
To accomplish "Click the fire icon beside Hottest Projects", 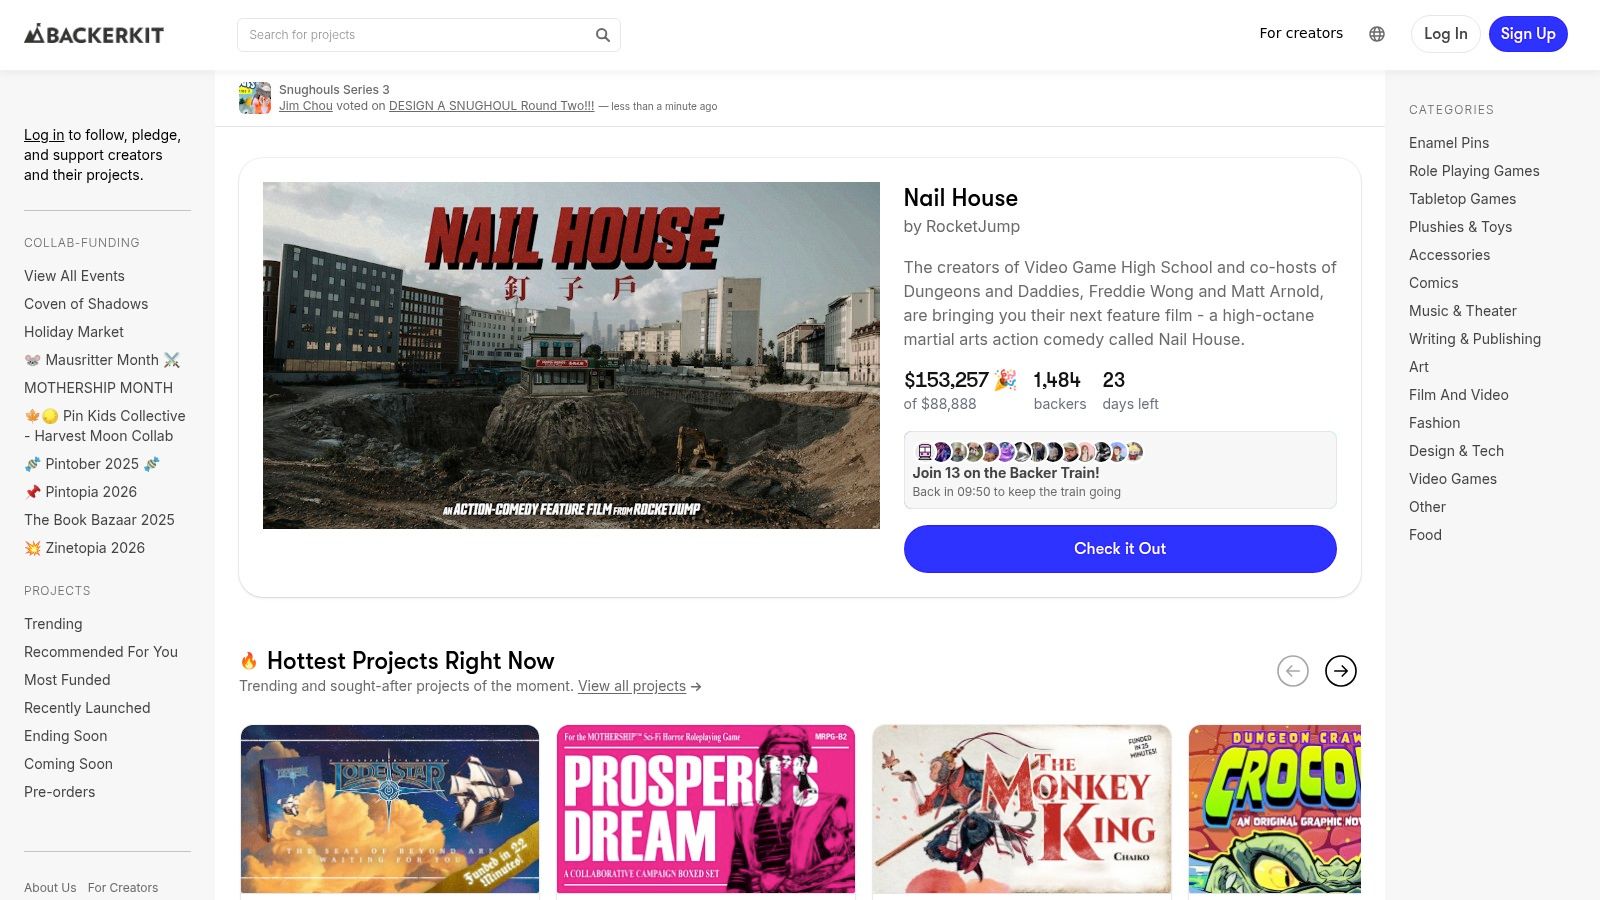I will [249, 661].
